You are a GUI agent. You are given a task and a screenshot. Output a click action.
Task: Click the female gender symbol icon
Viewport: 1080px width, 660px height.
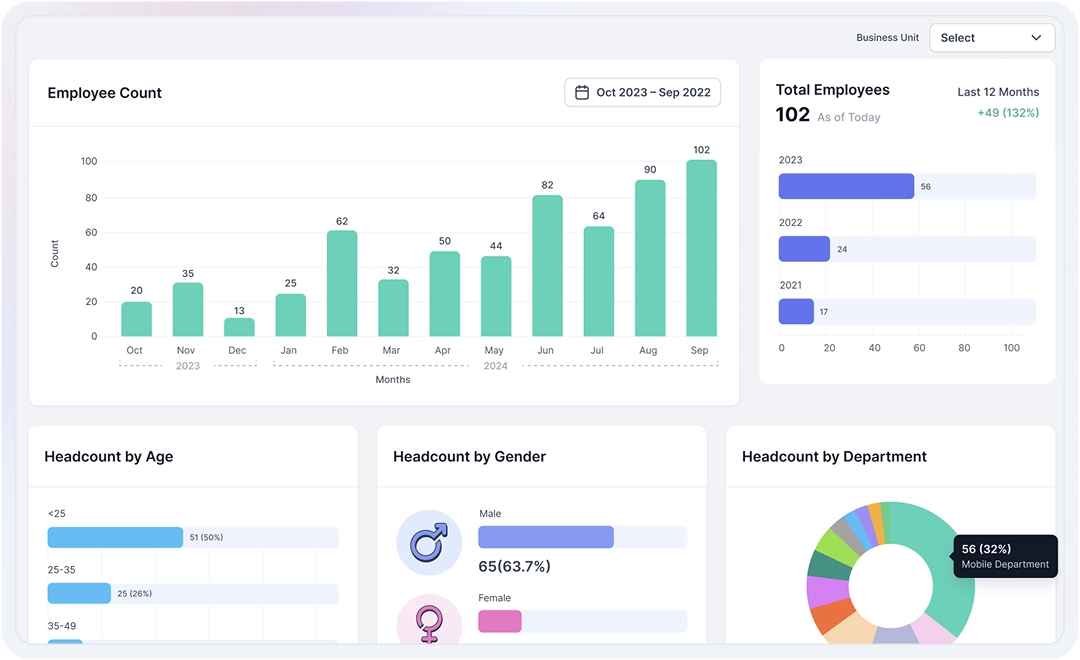pyautogui.click(x=429, y=622)
